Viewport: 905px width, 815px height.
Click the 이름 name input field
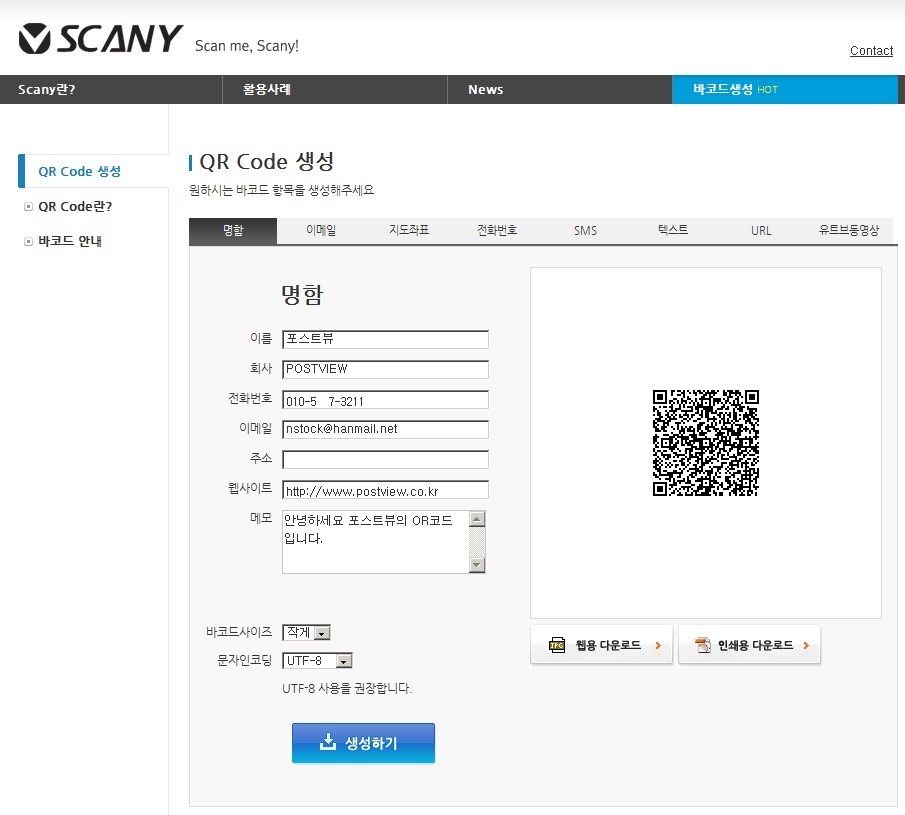[386, 339]
